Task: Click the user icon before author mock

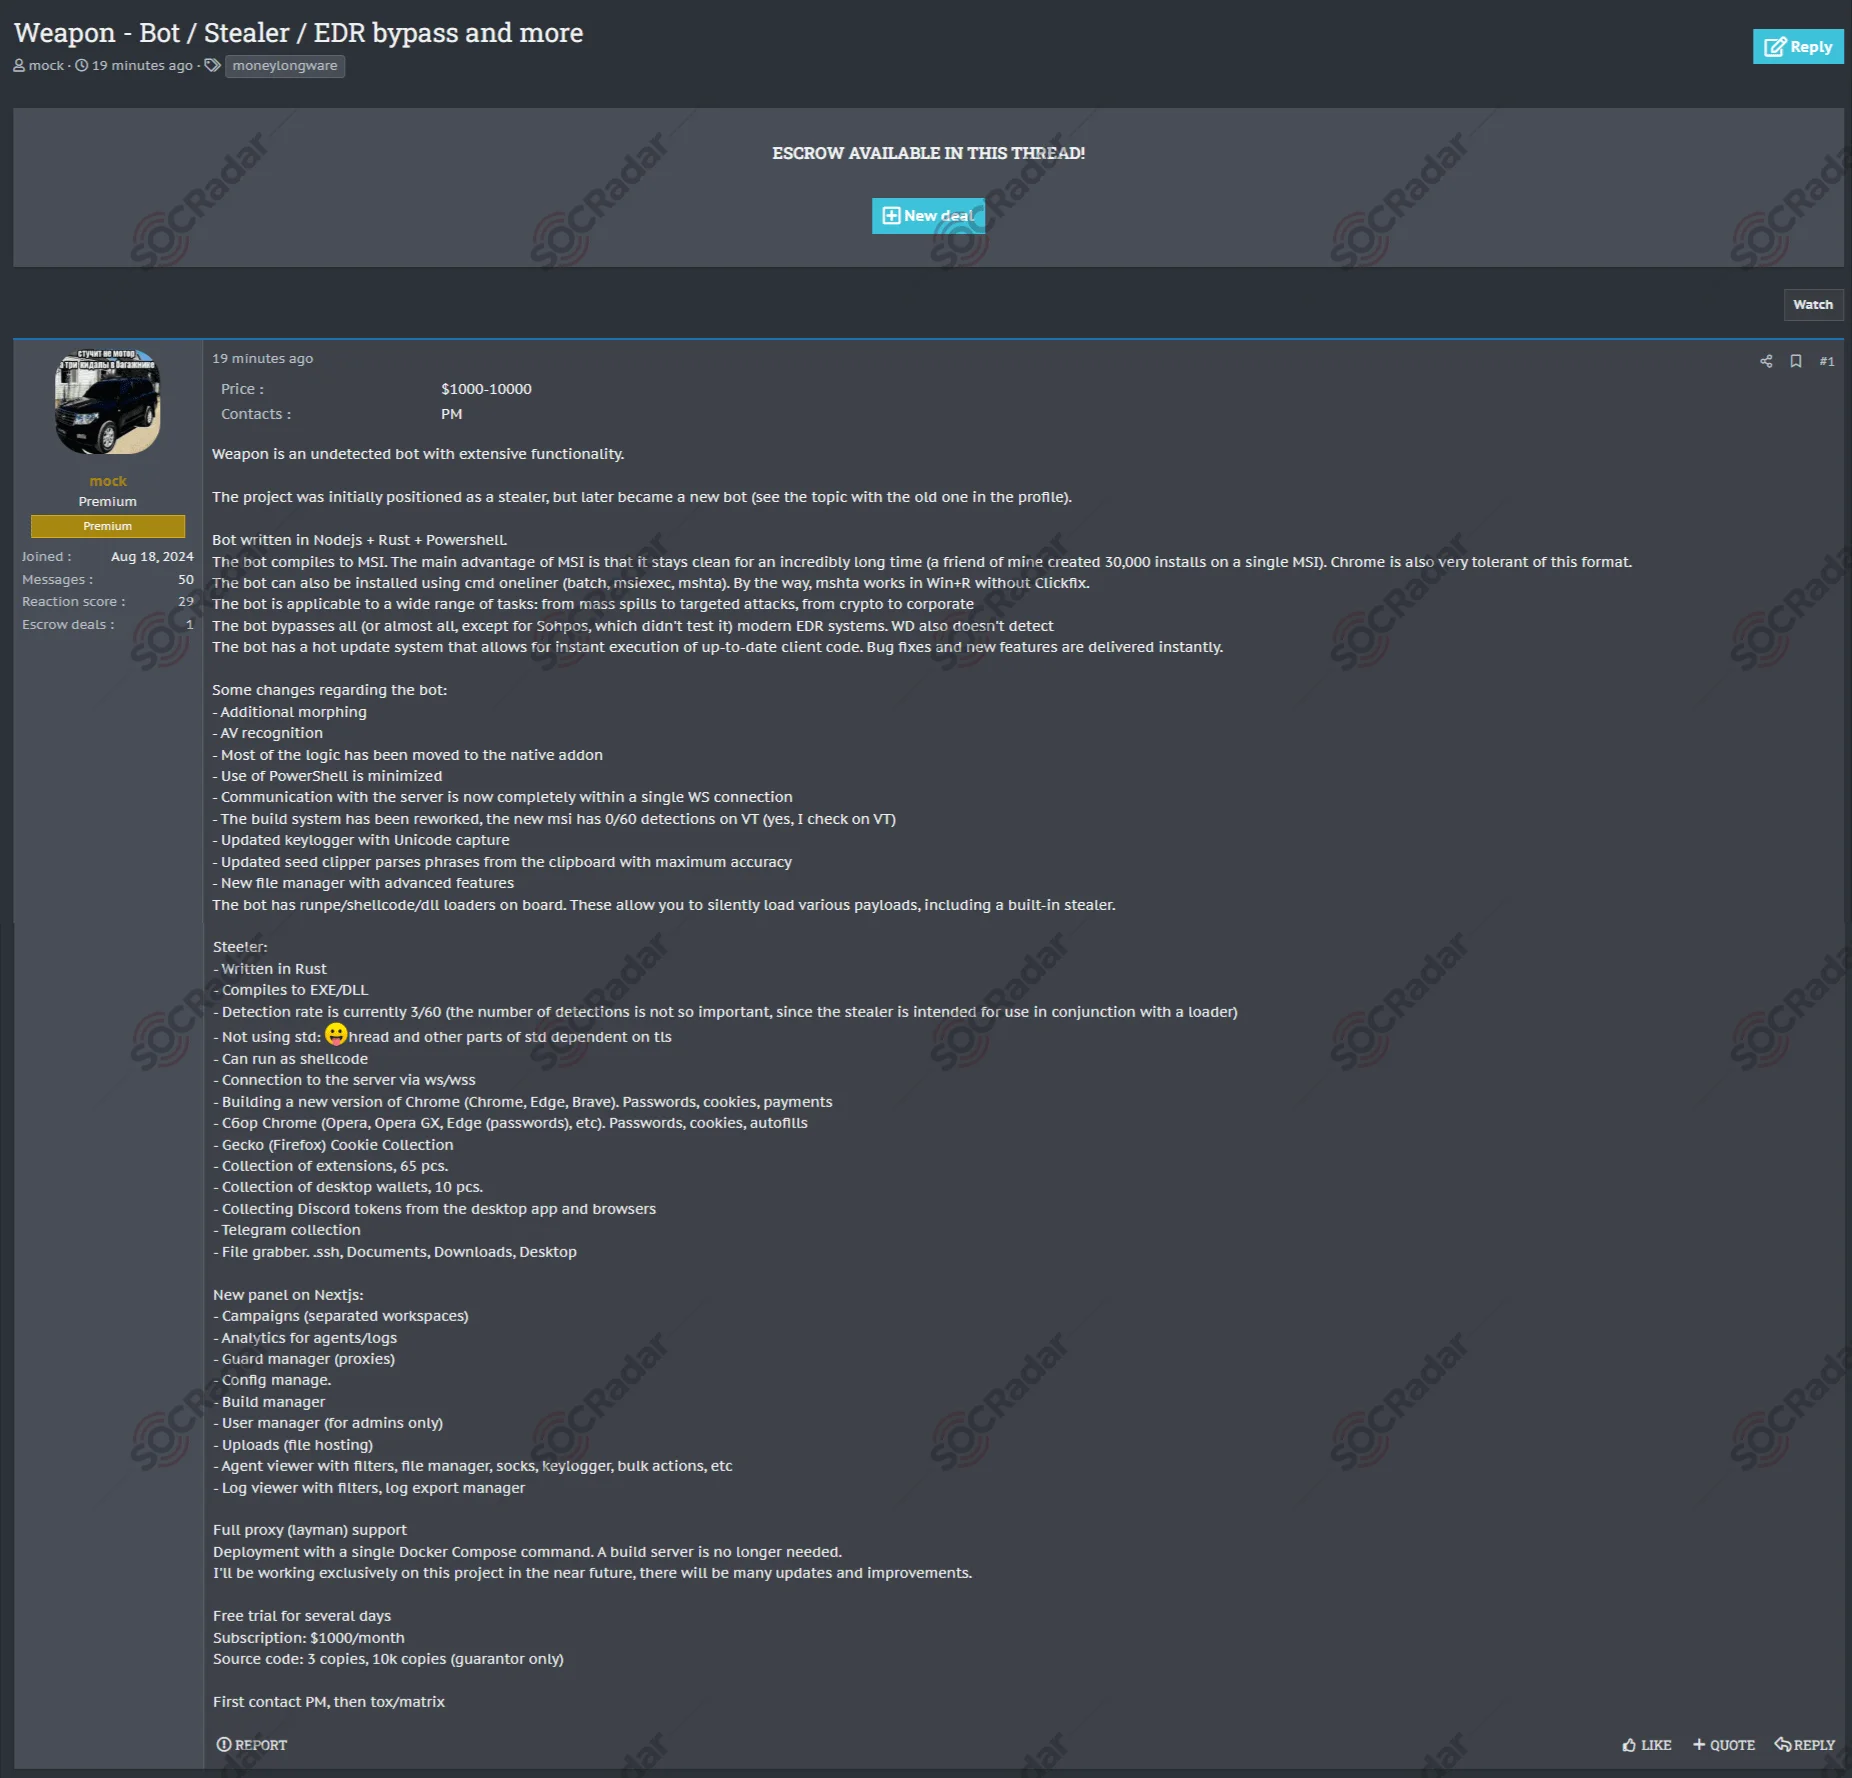Action: pos(19,66)
